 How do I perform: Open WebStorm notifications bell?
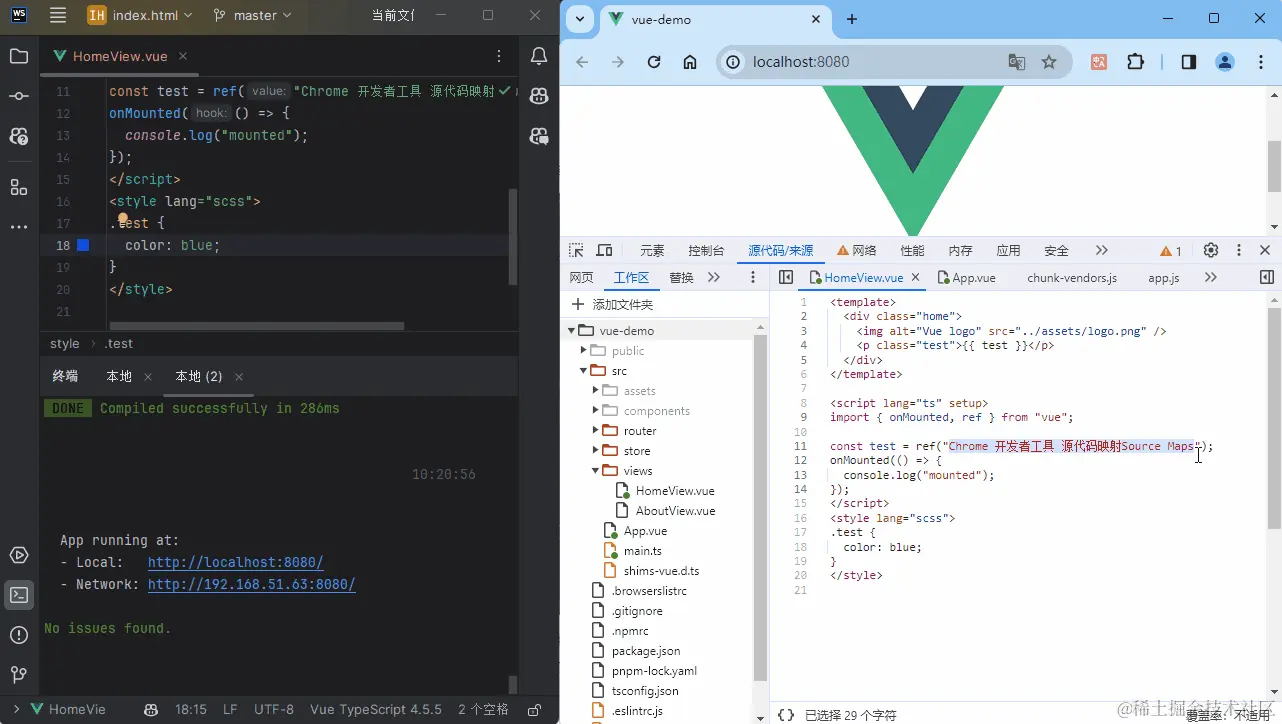click(539, 56)
